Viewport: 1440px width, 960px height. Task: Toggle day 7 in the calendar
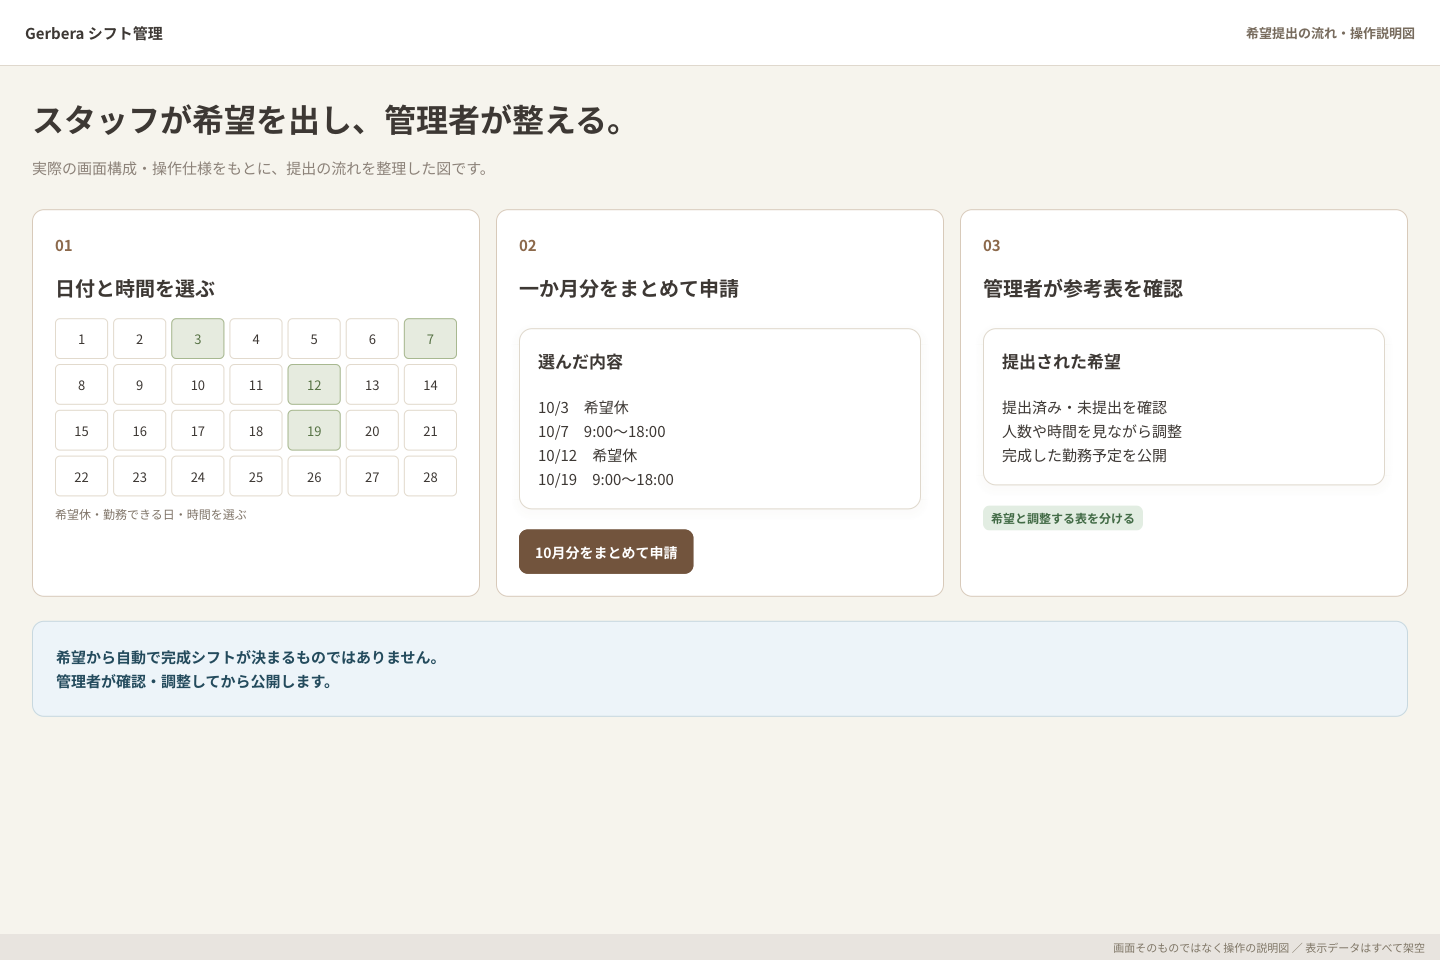(x=430, y=339)
